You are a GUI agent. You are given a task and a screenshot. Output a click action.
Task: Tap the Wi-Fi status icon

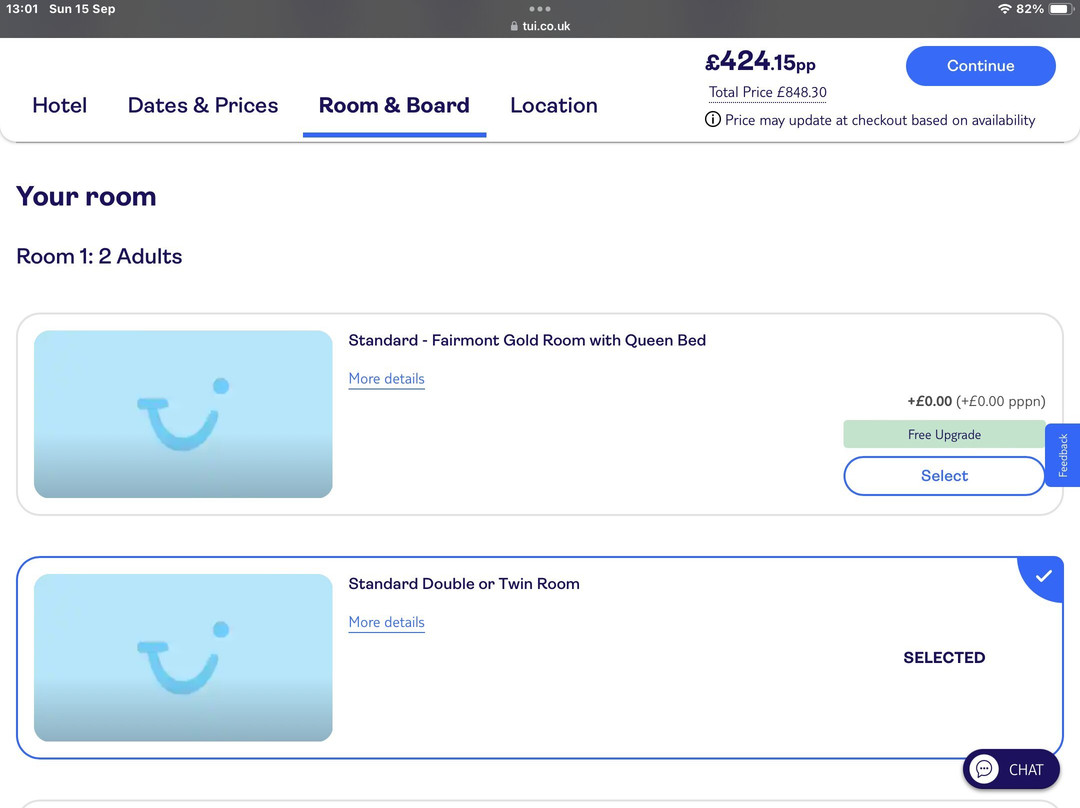1004,9
